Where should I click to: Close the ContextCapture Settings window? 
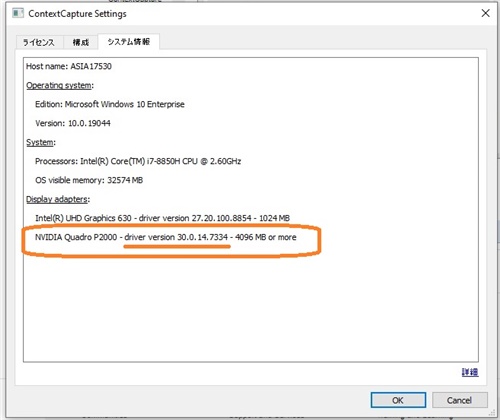pos(485,13)
